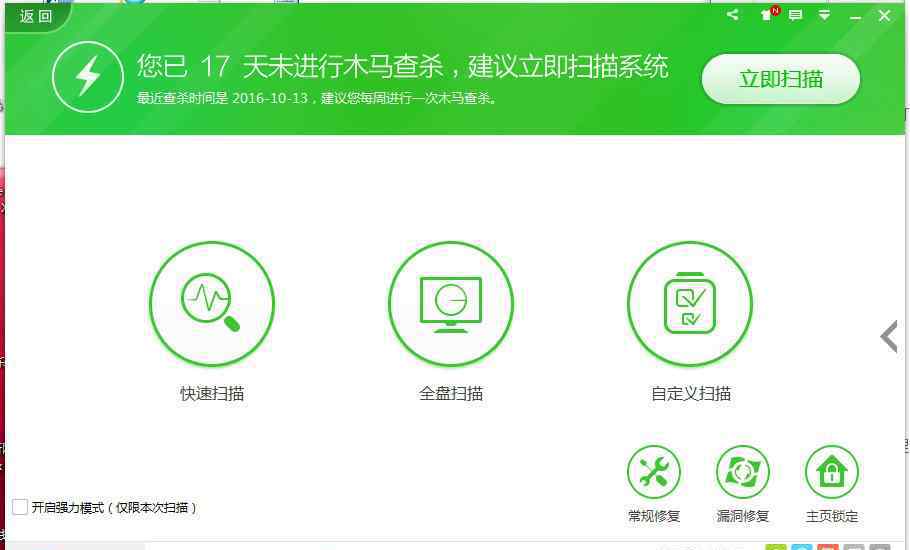Viewport: 910px width, 550px height.
Task: Click the lightning bolt circle icon
Action: tap(88, 76)
